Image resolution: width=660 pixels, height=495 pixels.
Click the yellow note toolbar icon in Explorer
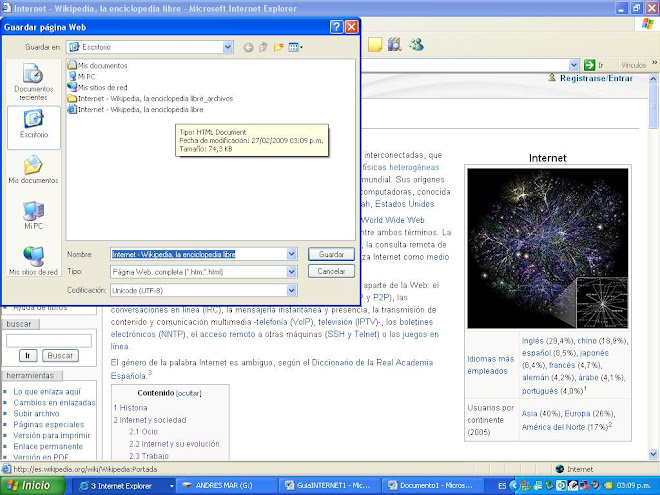coord(375,45)
